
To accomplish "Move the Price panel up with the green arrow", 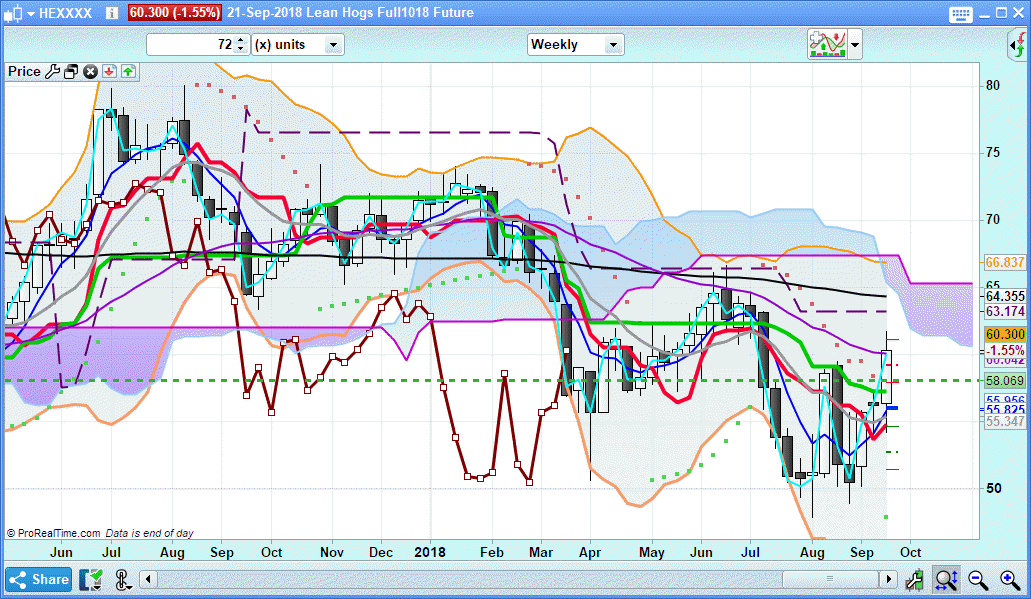I will point(128,72).
